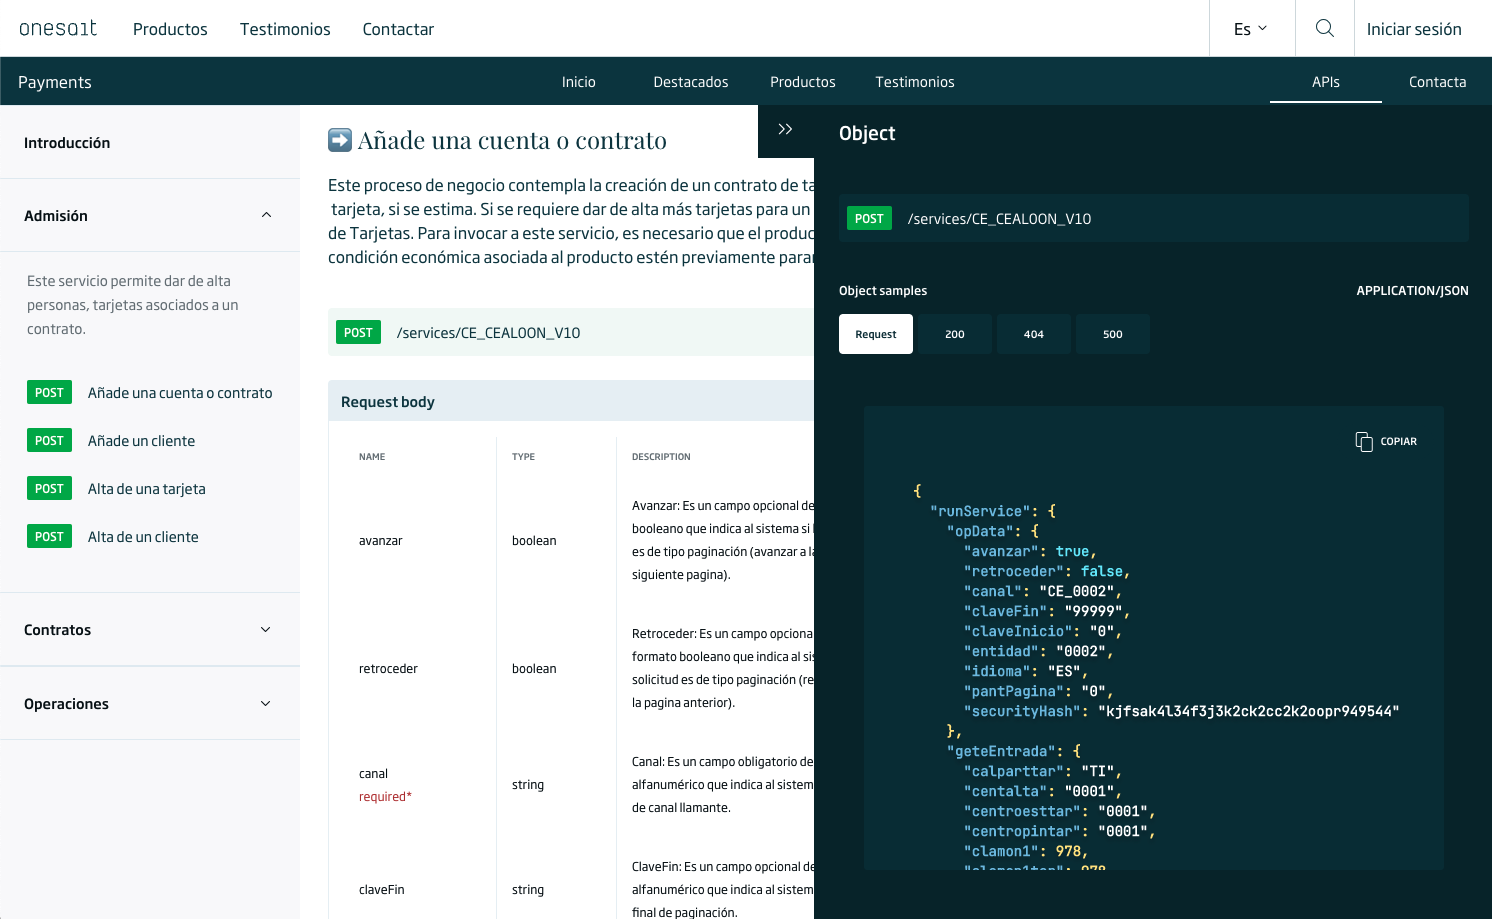Open Alta de un cliente link
1492x919 pixels.
[x=143, y=537]
